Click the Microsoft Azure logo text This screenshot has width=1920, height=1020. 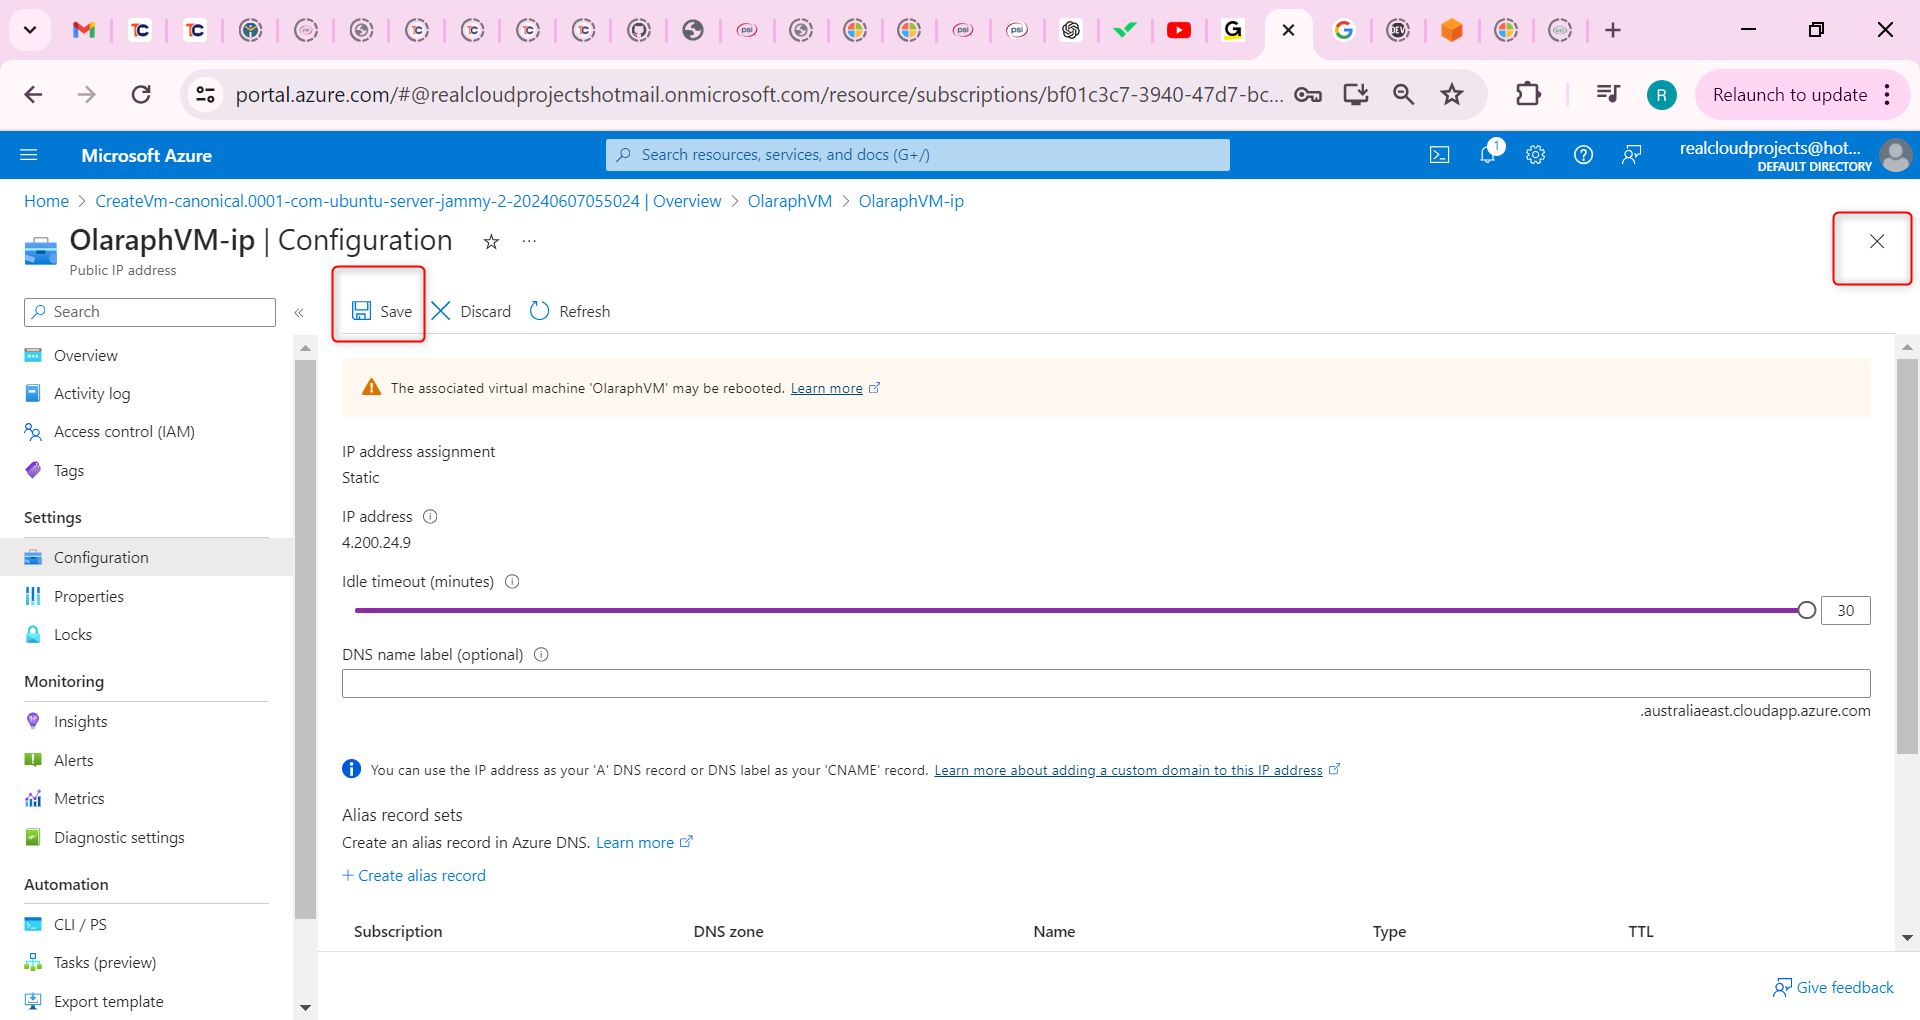coord(146,155)
